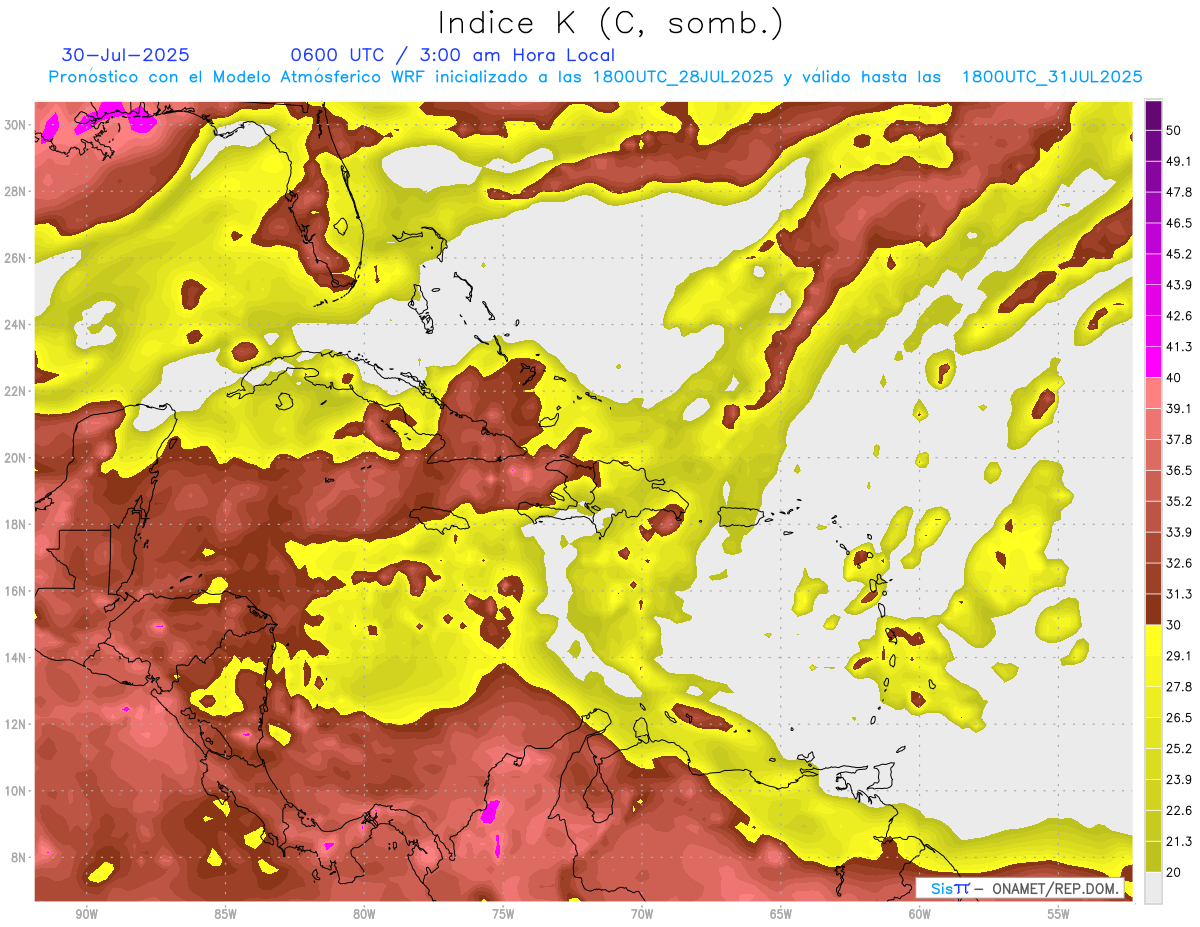The image size is (1200, 927).
Task: Click the '14N' latitude label
Action: pyautogui.click(x=17, y=657)
